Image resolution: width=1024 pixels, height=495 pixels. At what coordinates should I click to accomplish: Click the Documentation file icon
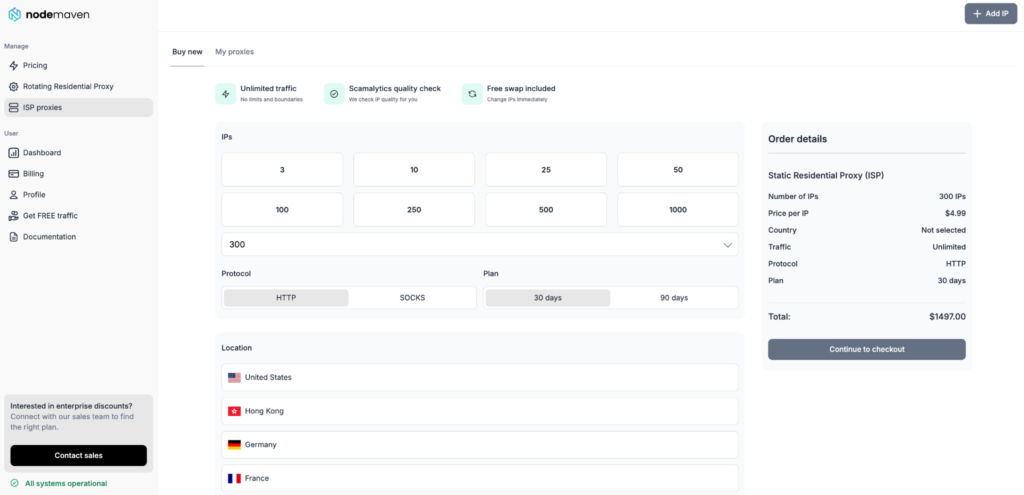14,236
